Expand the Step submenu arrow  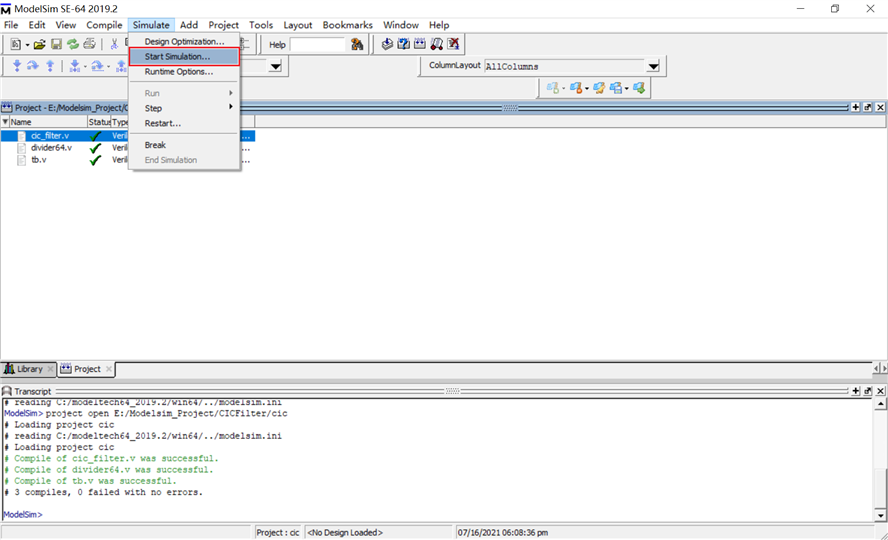[x=230, y=108]
